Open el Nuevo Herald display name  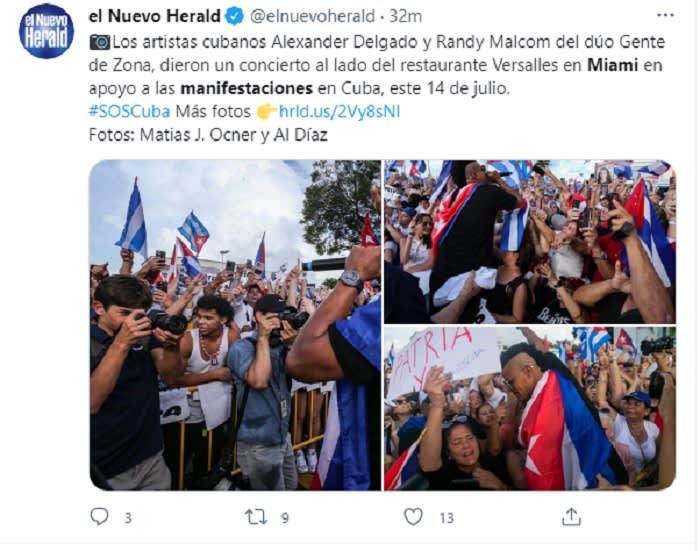(154, 16)
